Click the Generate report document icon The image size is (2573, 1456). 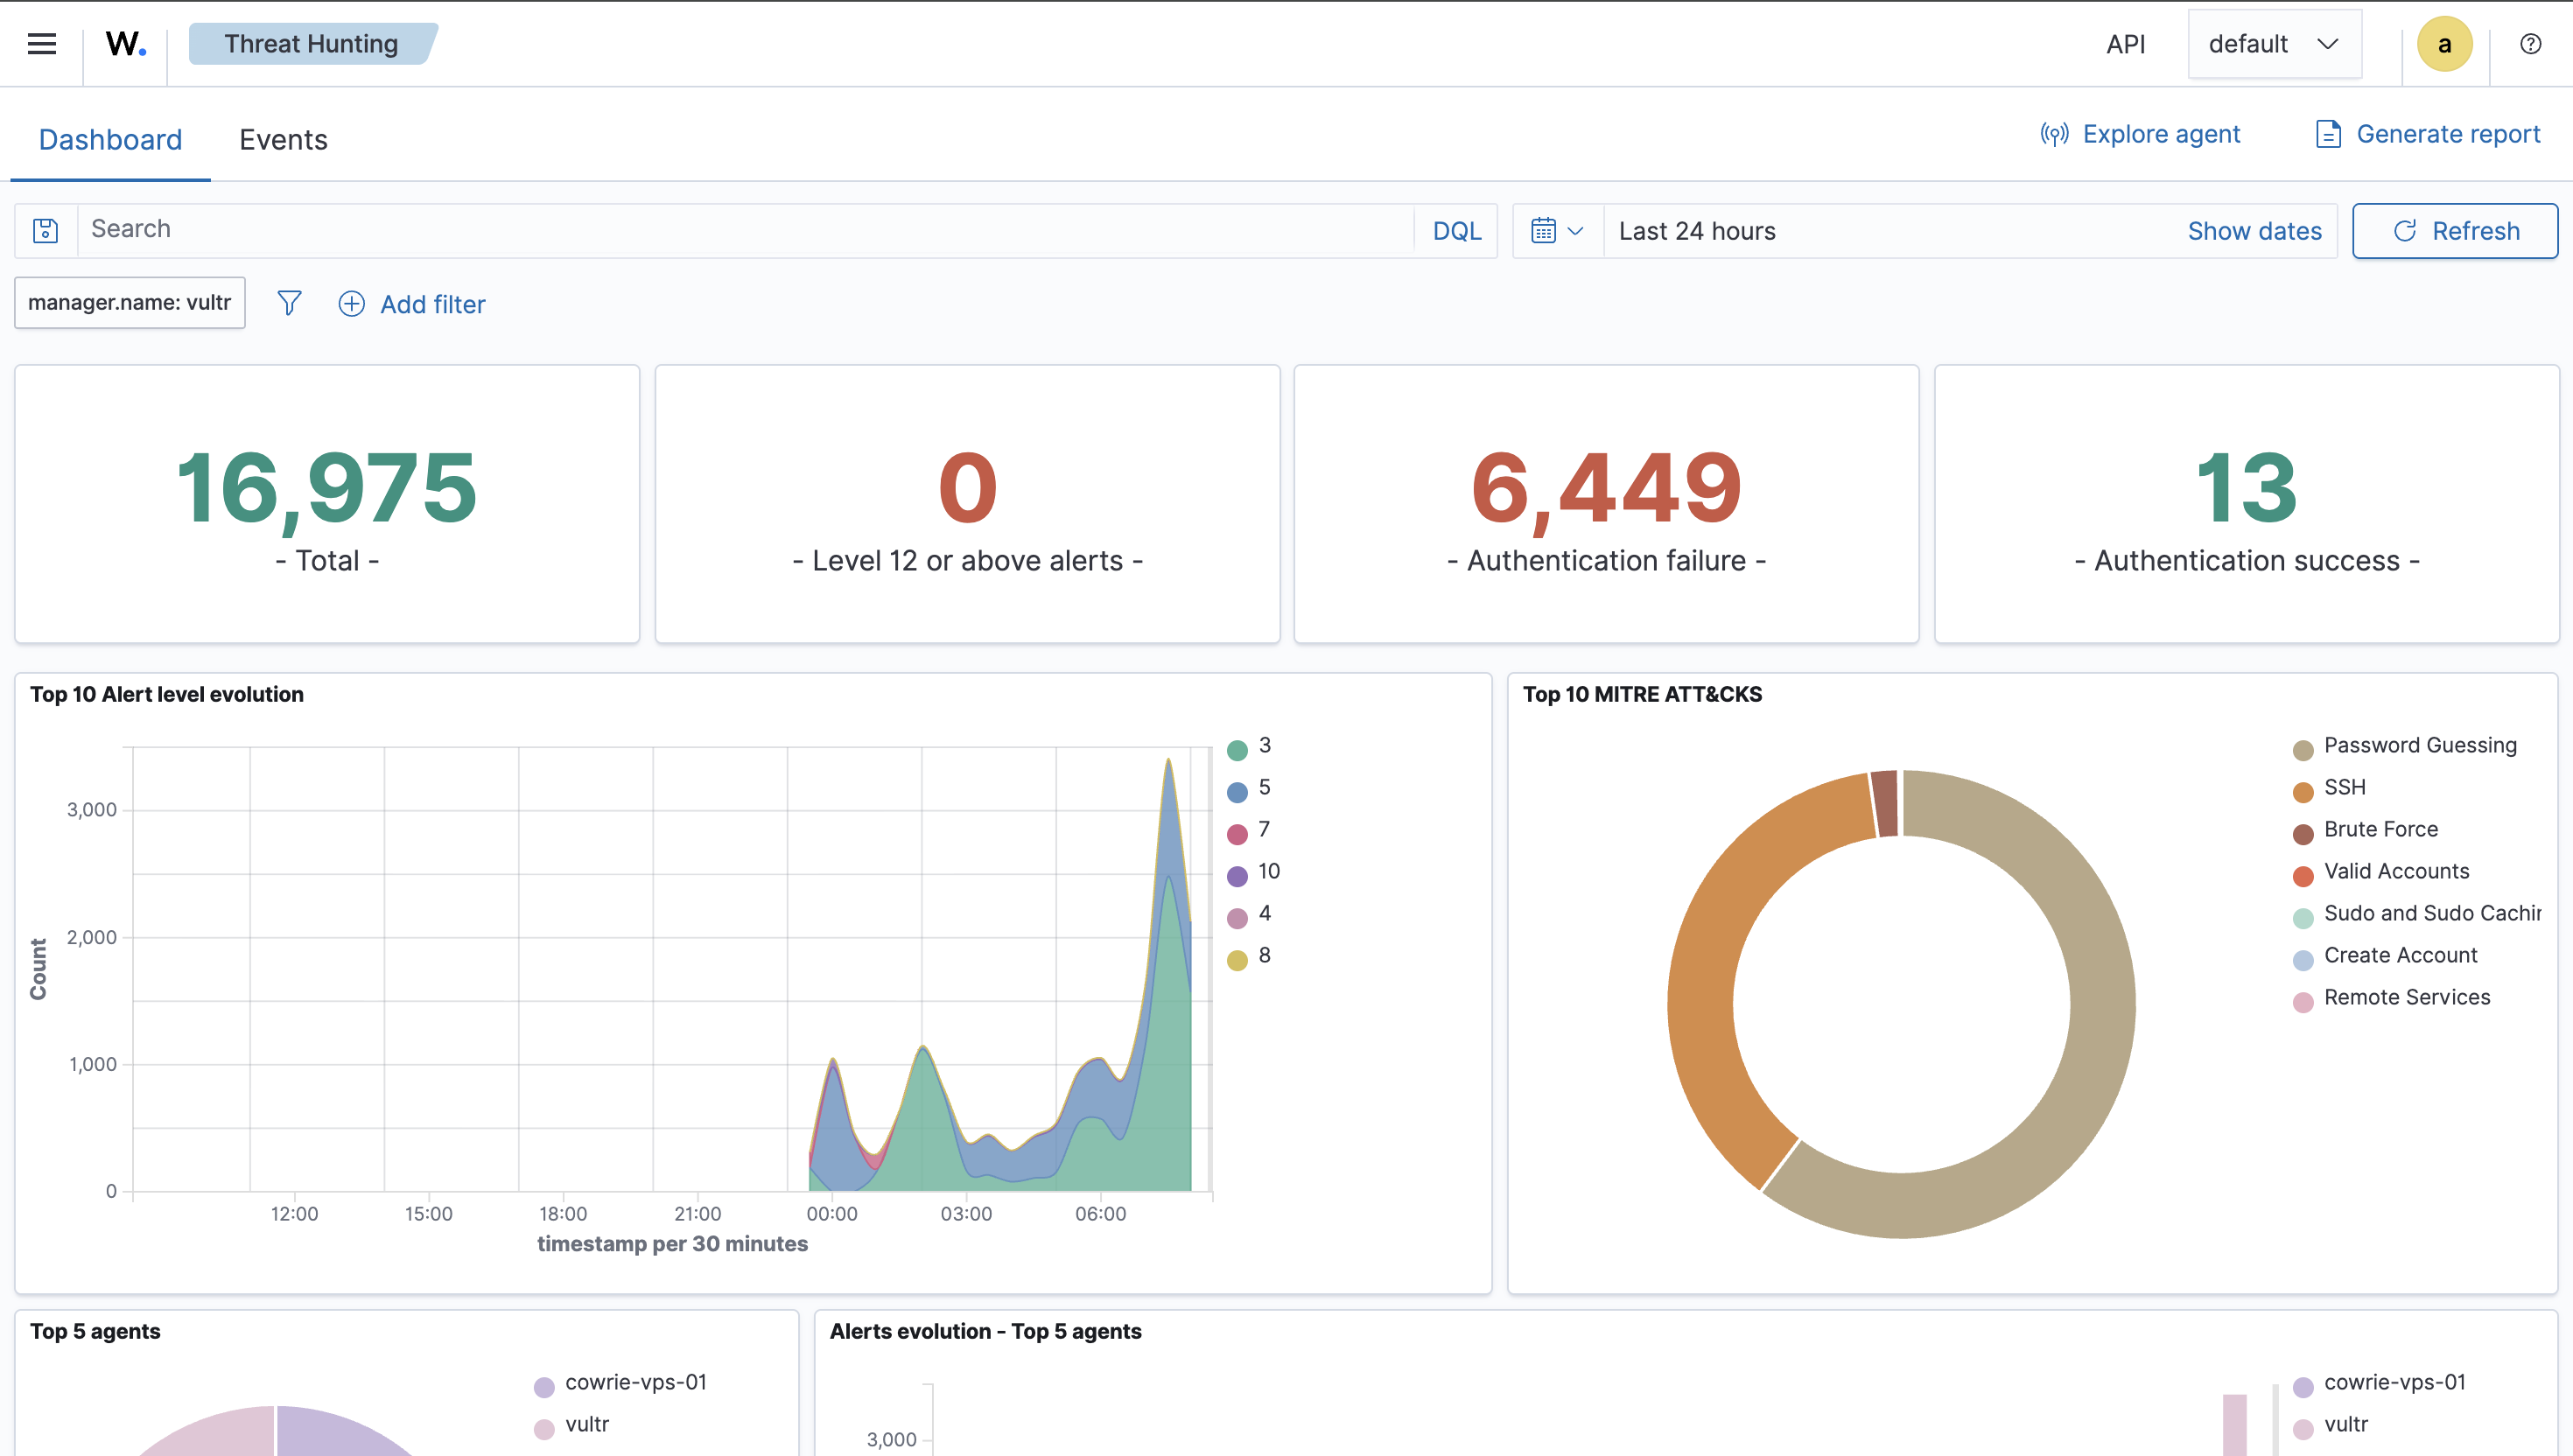[2328, 134]
